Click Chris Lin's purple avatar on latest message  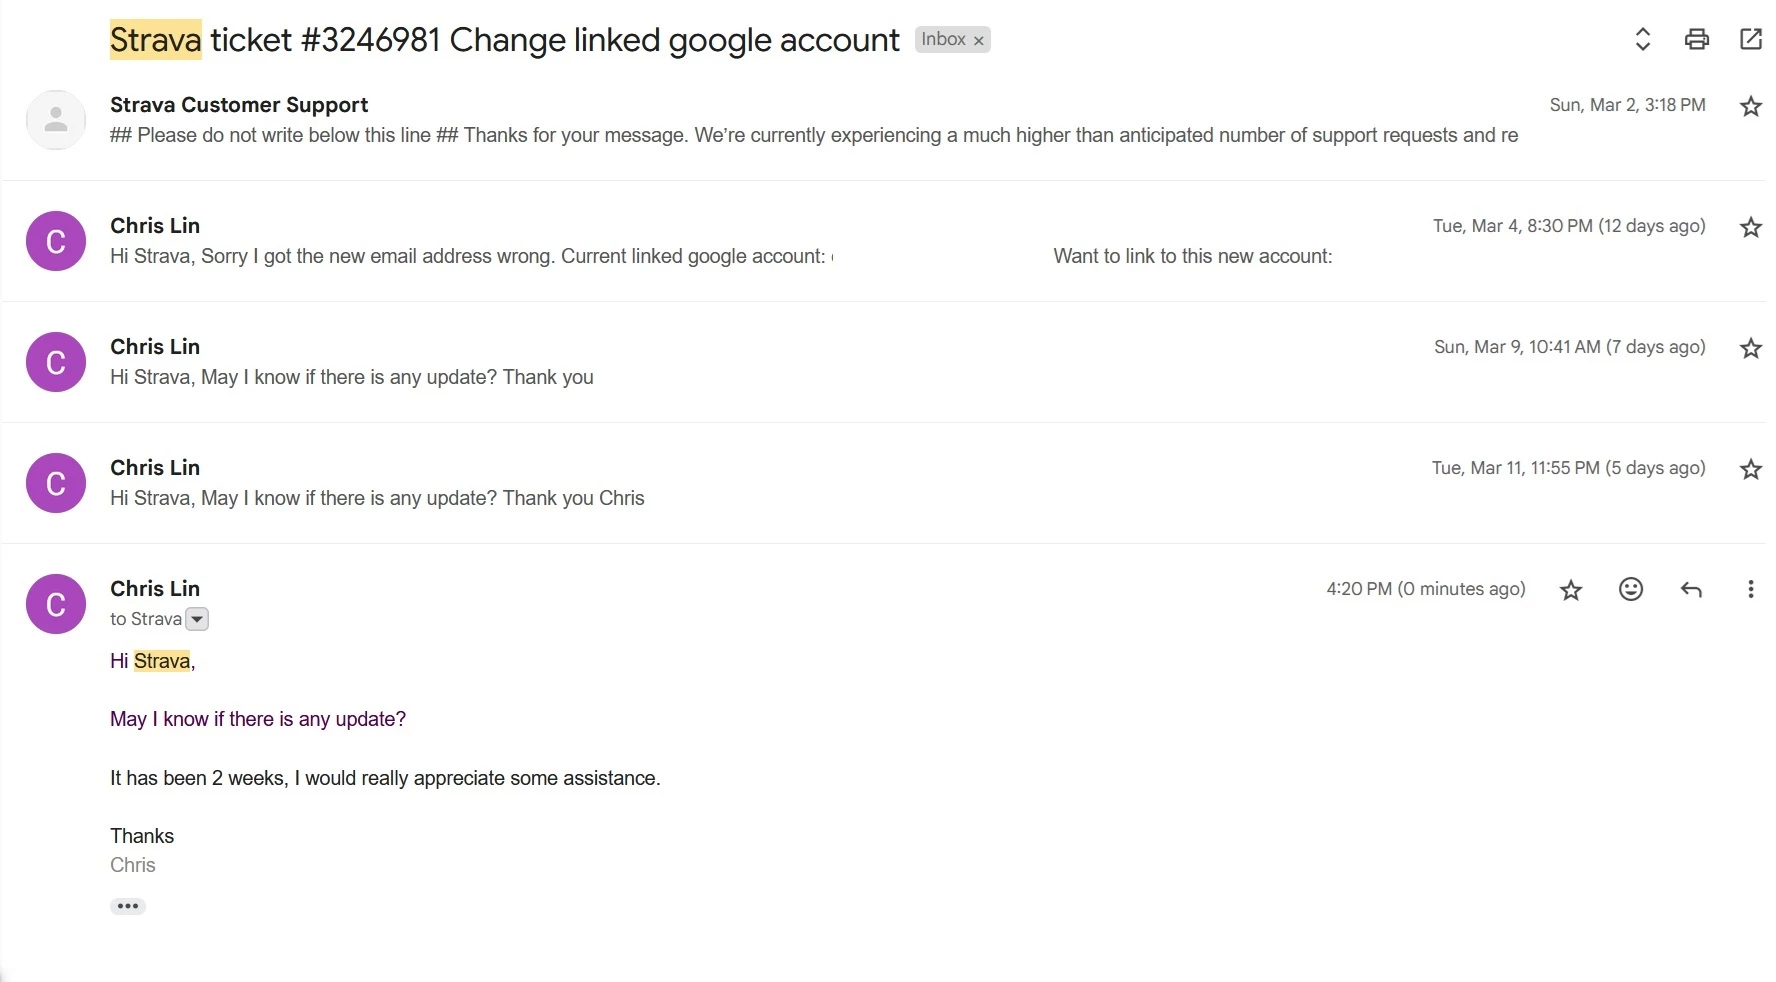[56, 604]
